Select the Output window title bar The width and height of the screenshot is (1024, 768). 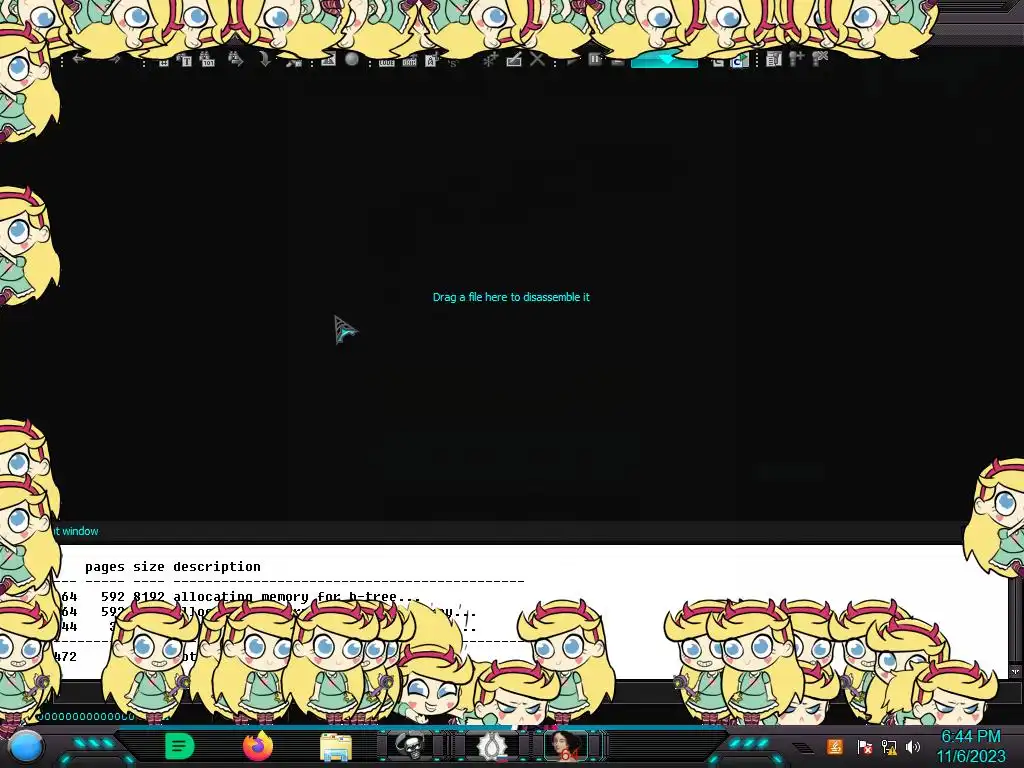[509, 532]
